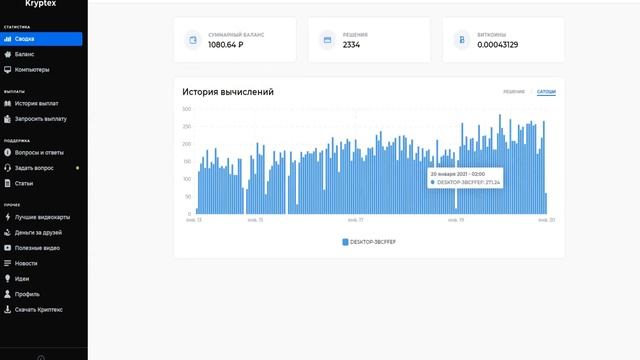Click the Решения value 2334

coord(351,45)
